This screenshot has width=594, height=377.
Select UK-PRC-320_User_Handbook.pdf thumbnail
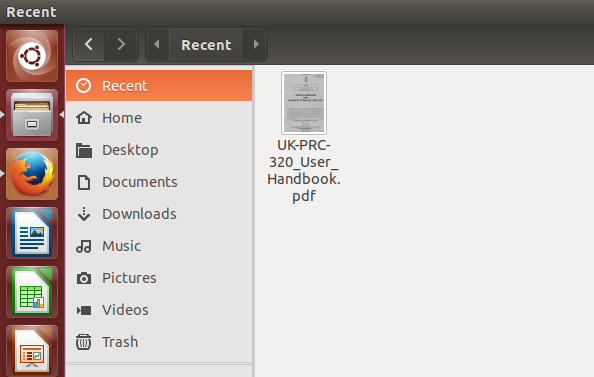304,103
